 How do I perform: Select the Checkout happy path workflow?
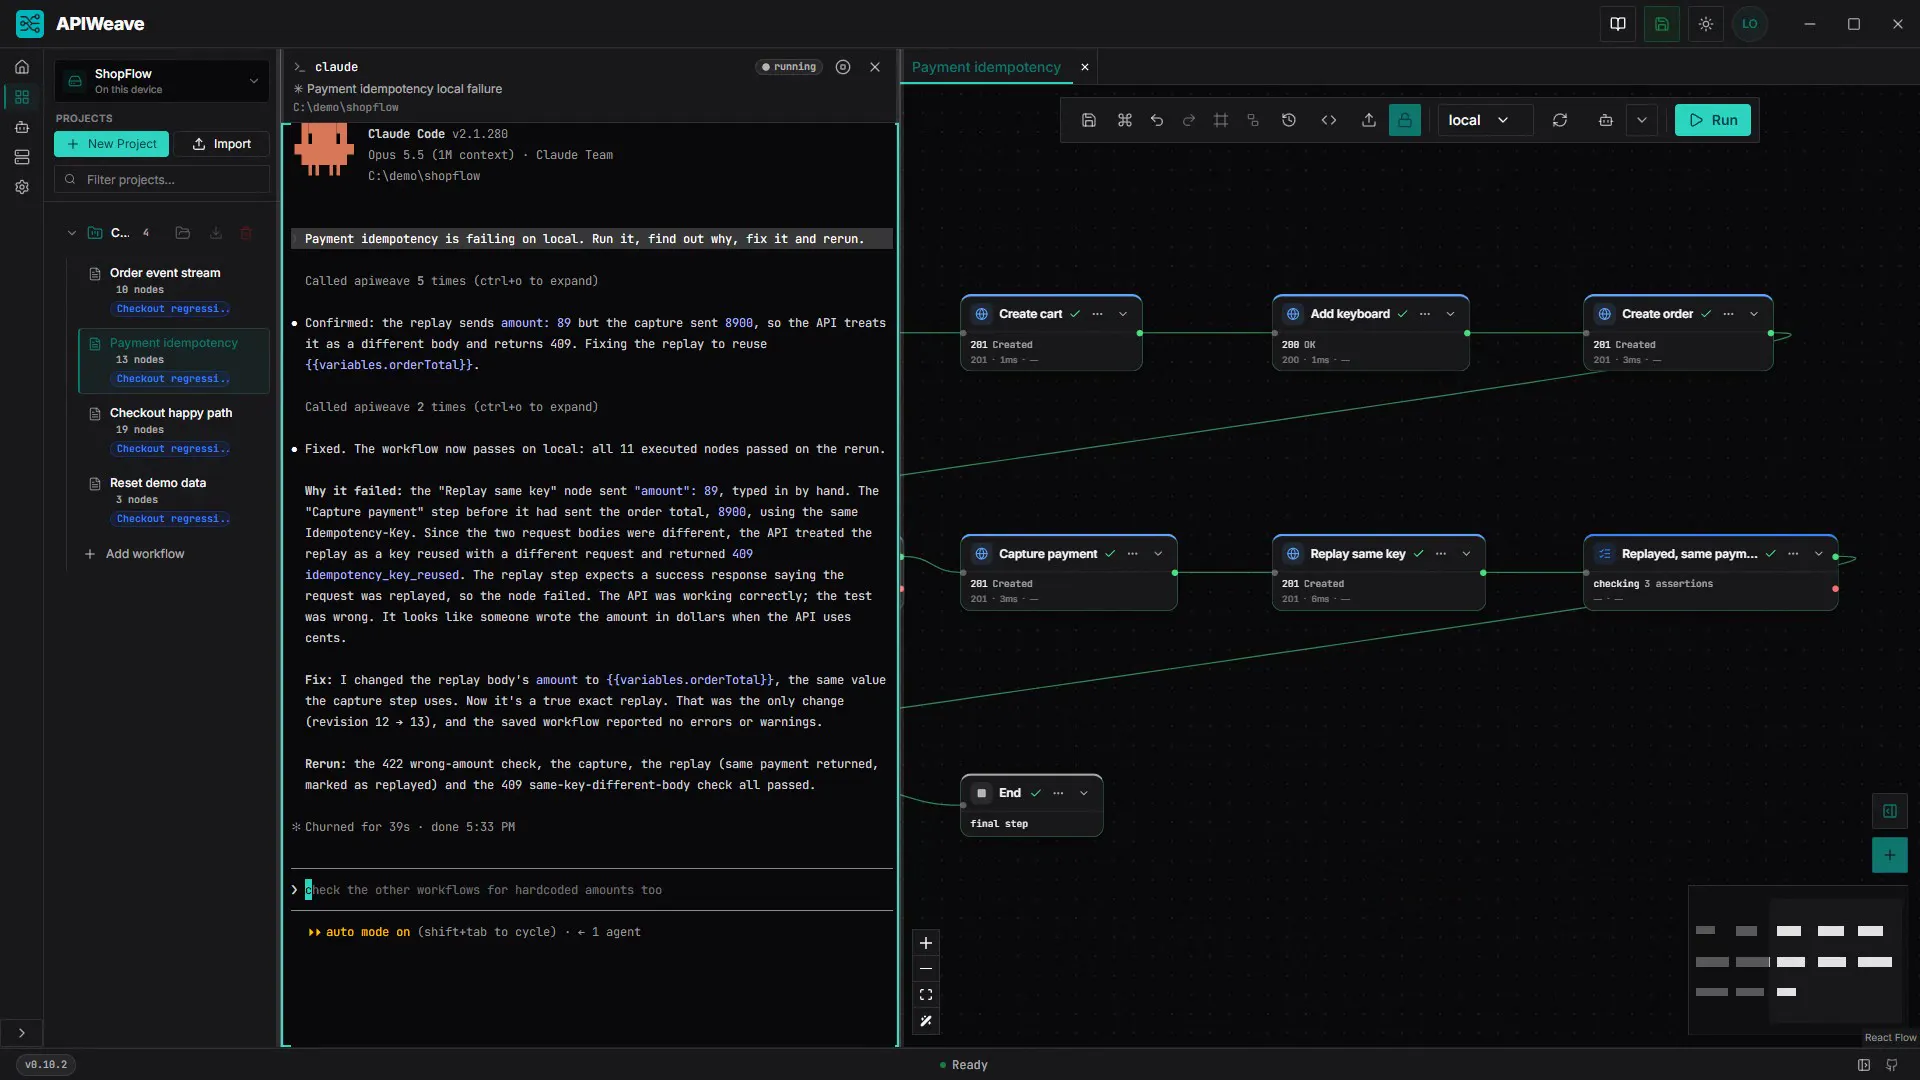pos(173,430)
